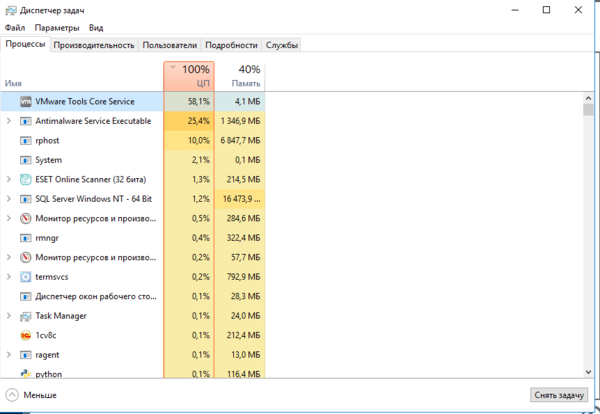This screenshot has height=414, width=600.
Task: Click the vertical scrollbar down arrow
Action: coord(588,373)
